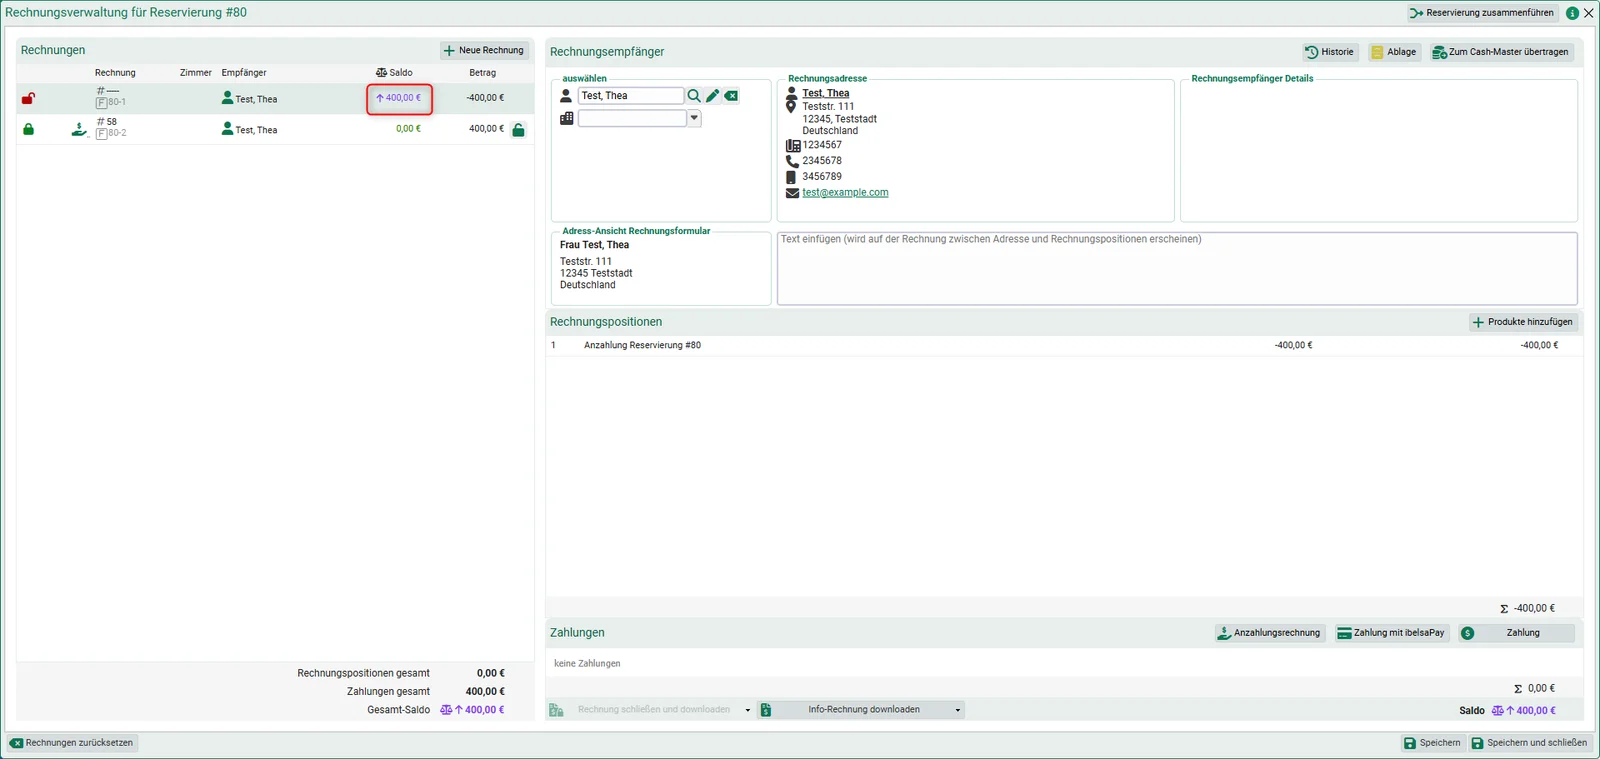Click Rechnungen zurücksetzen
The image size is (1600, 759).
pos(72,743)
